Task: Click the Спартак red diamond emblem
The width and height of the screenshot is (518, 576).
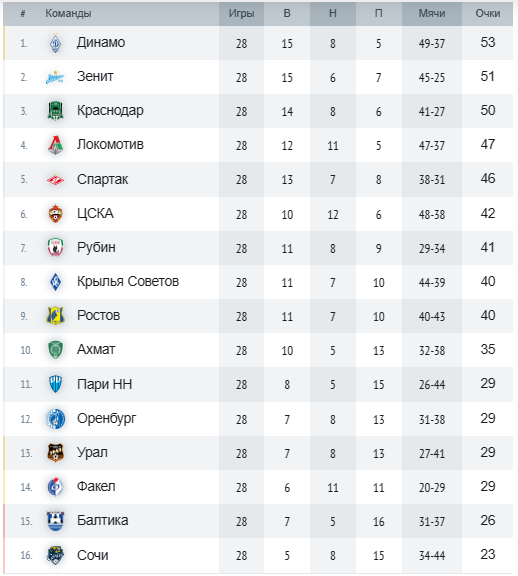Action: [x=55, y=180]
